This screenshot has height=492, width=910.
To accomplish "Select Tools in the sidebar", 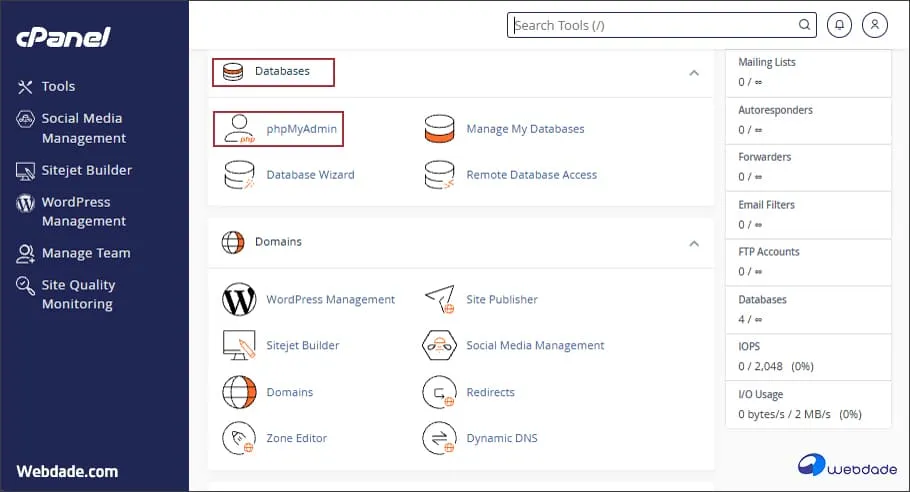I will click(x=58, y=87).
